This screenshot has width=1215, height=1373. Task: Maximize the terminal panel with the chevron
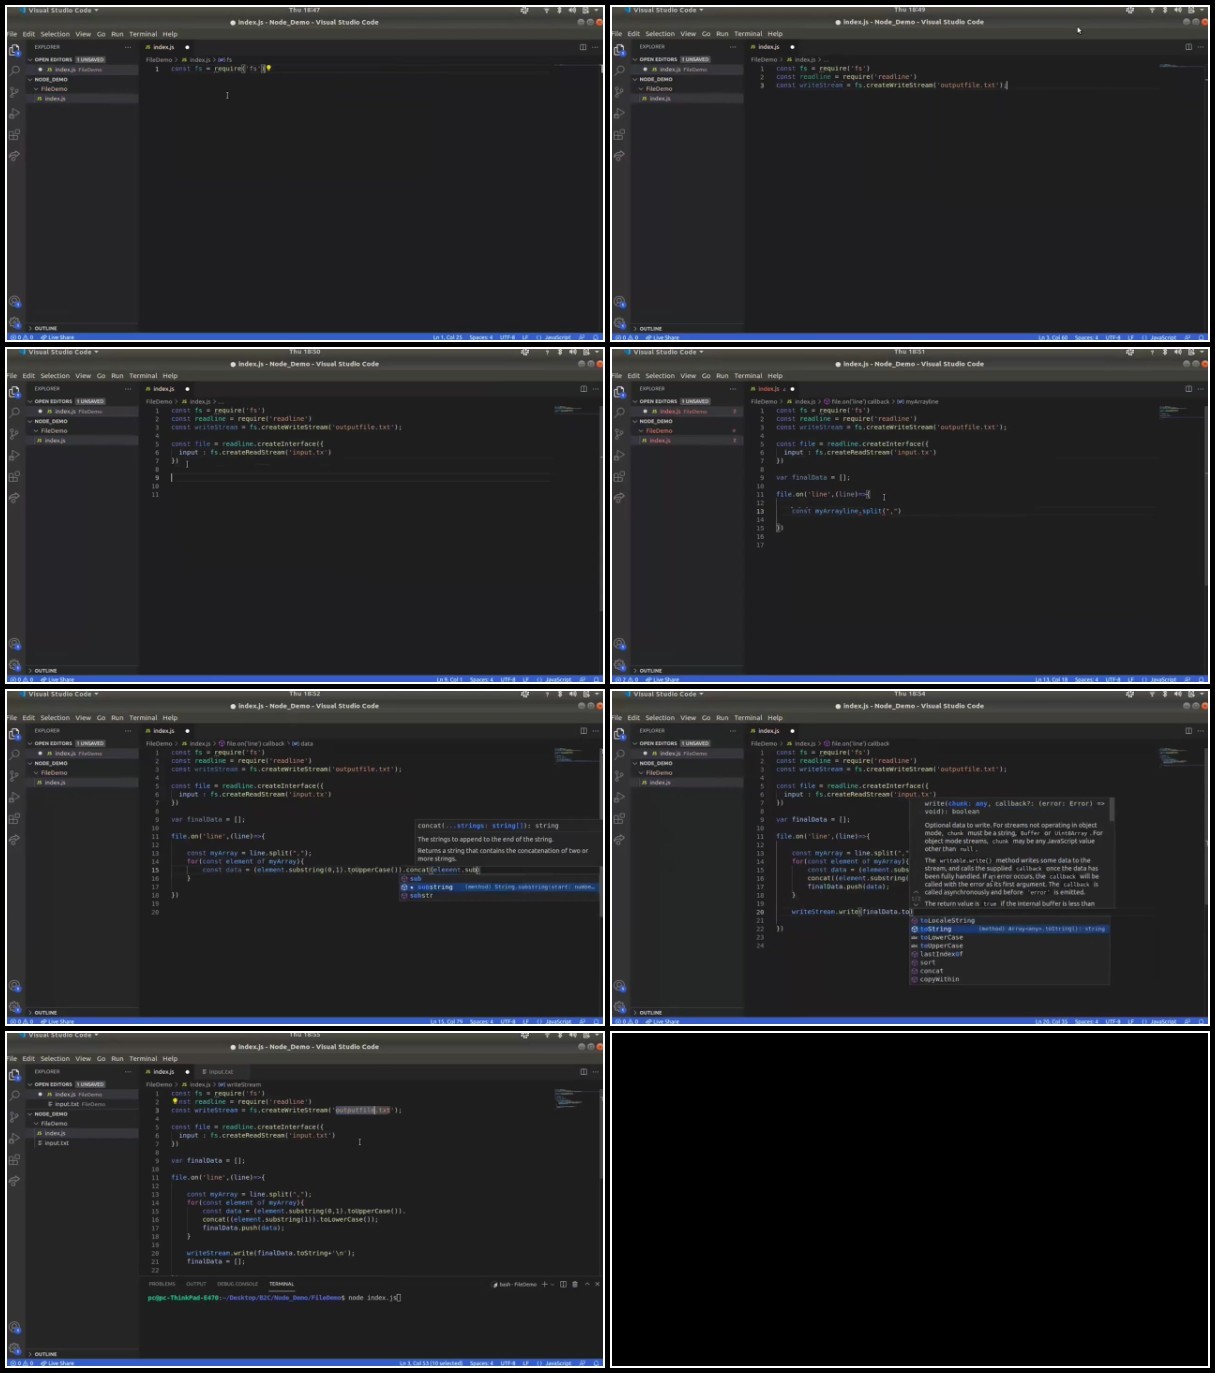[587, 1284]
